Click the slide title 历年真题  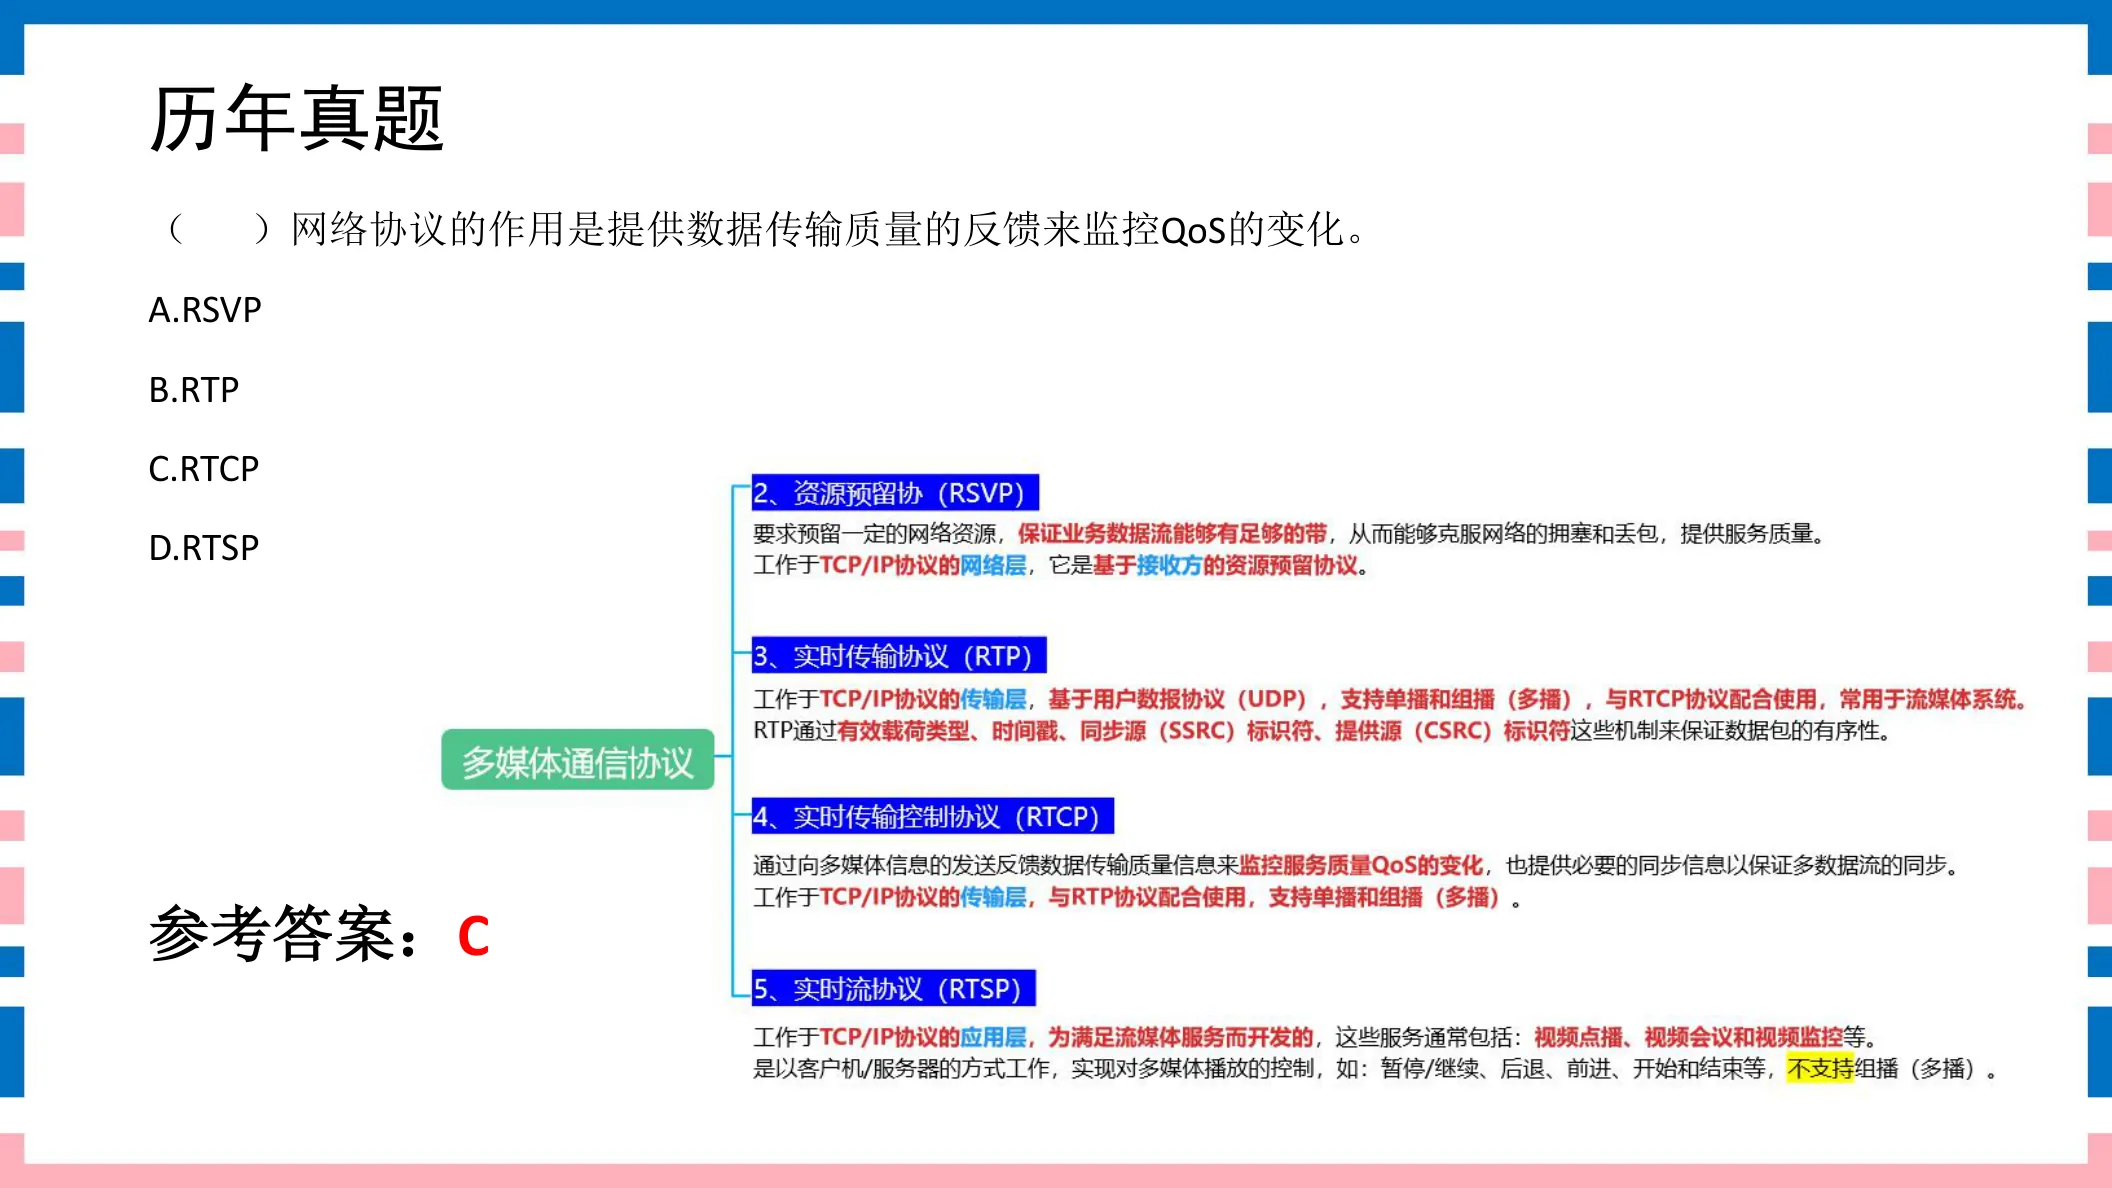tap(296, 119)
